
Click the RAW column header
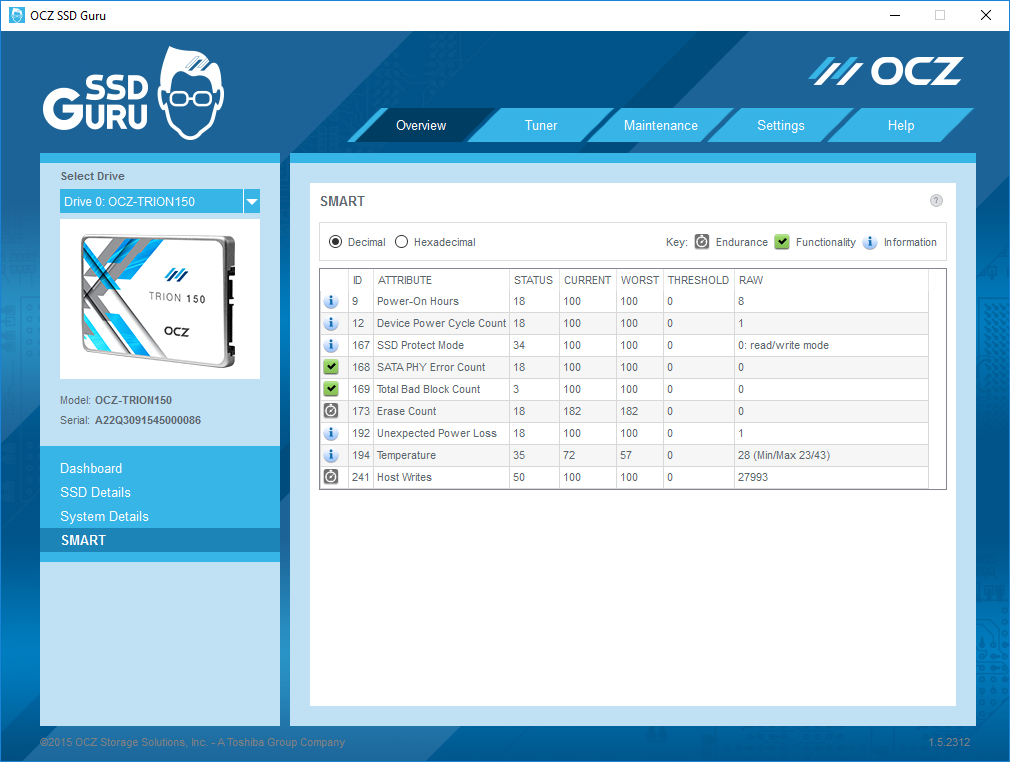click(x=750, y=280)
